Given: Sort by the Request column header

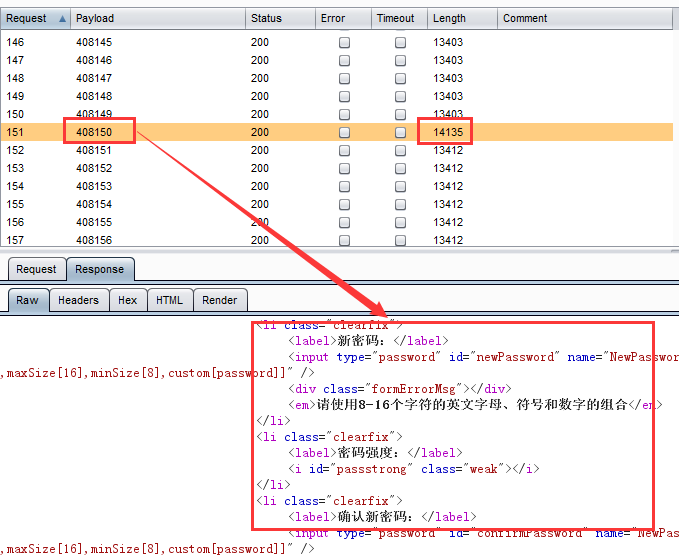Looking at the screenshot, I should [36, 19].
